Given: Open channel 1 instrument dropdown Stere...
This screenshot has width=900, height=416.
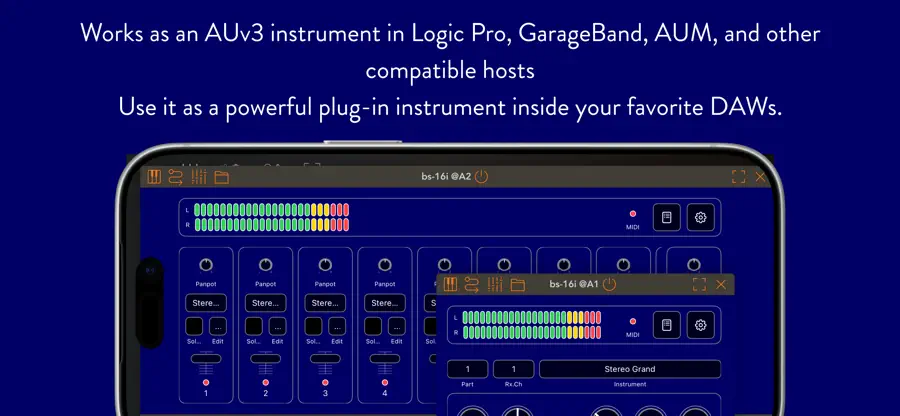Looking at the screenshot, I should pos(206,303).
